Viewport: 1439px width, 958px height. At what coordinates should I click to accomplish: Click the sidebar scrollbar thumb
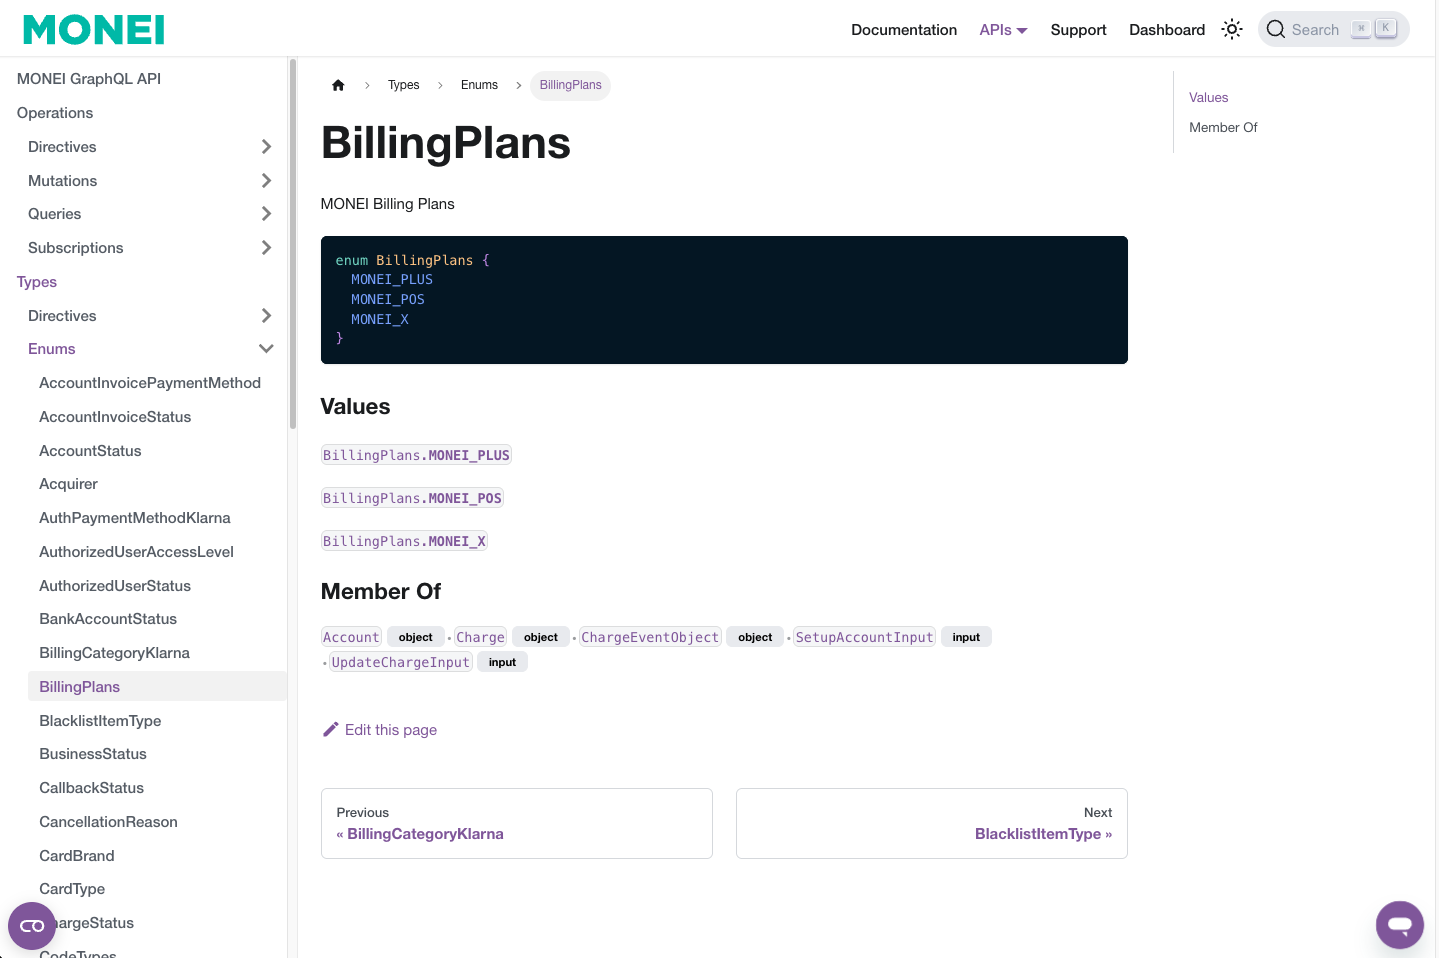point(293,244)
